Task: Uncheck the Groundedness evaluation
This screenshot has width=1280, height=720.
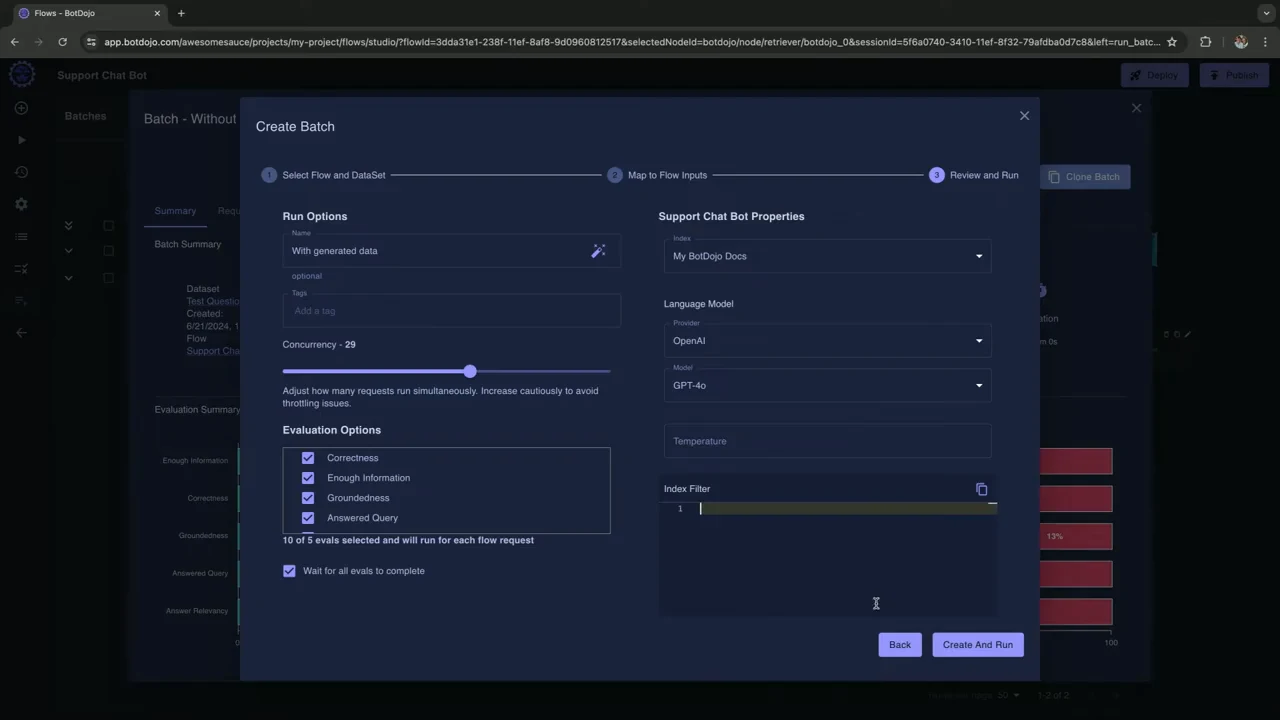Action: [x=308, y=498]
